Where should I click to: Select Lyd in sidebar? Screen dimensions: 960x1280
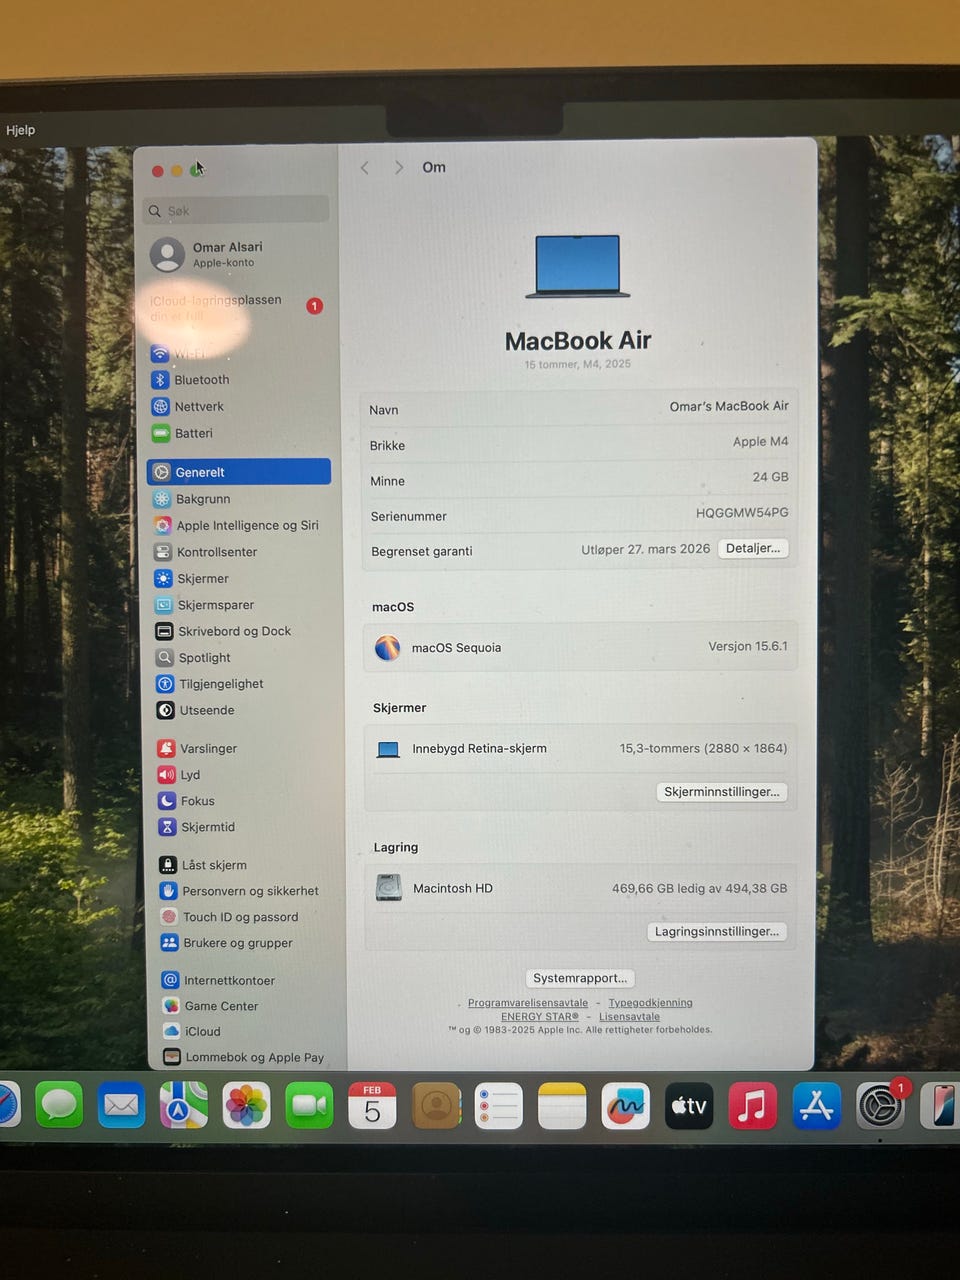[x=179, y=775]
